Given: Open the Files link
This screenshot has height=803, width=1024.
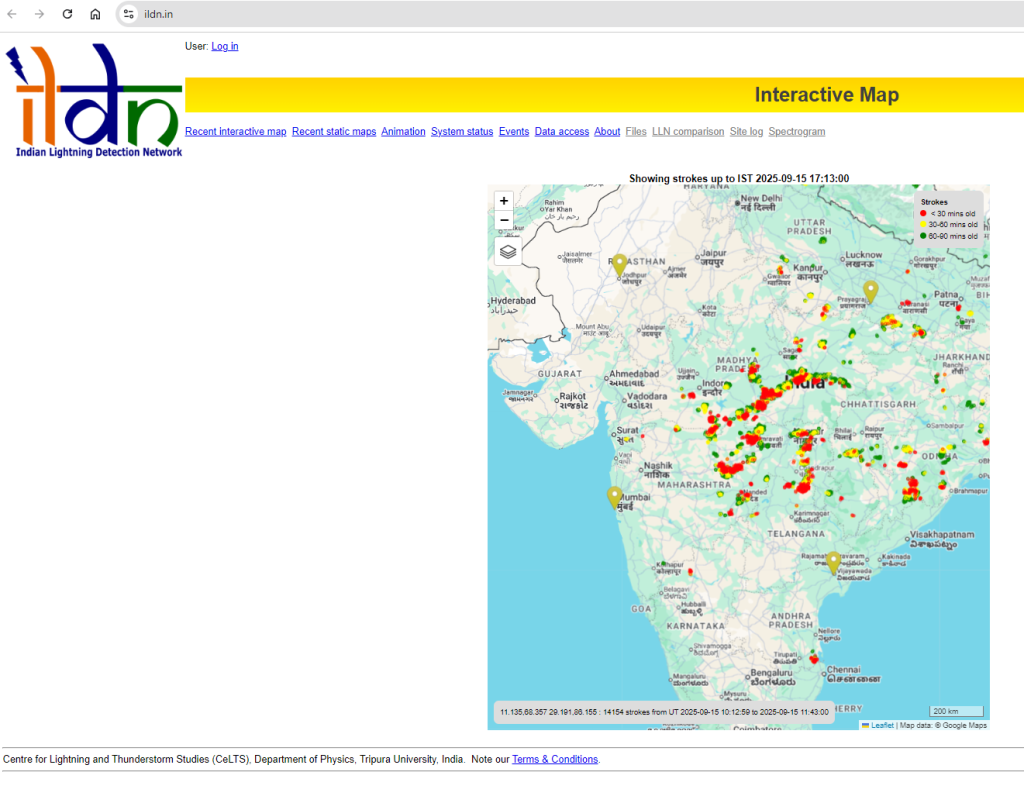Looking at the screenshot, I should pos(635,132).
